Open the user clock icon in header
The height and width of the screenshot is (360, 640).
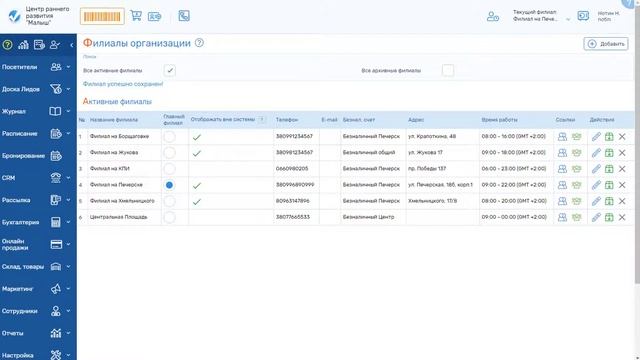tap(493, 16)
